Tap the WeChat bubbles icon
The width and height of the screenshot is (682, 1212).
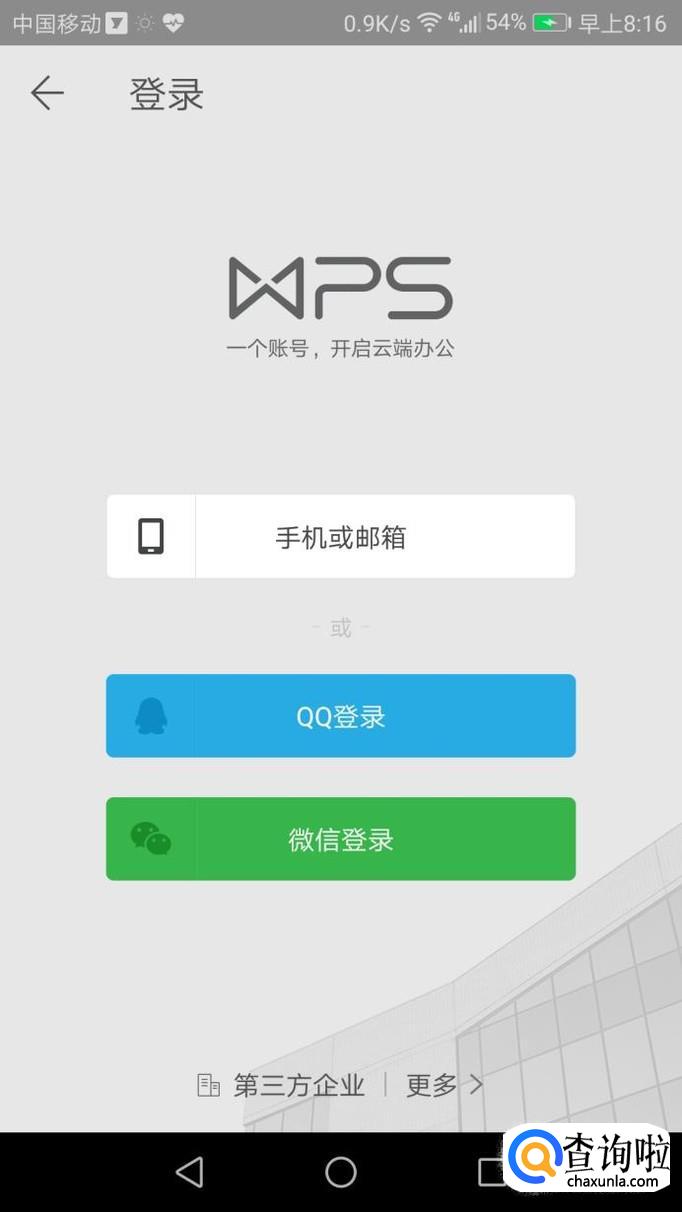151,839
